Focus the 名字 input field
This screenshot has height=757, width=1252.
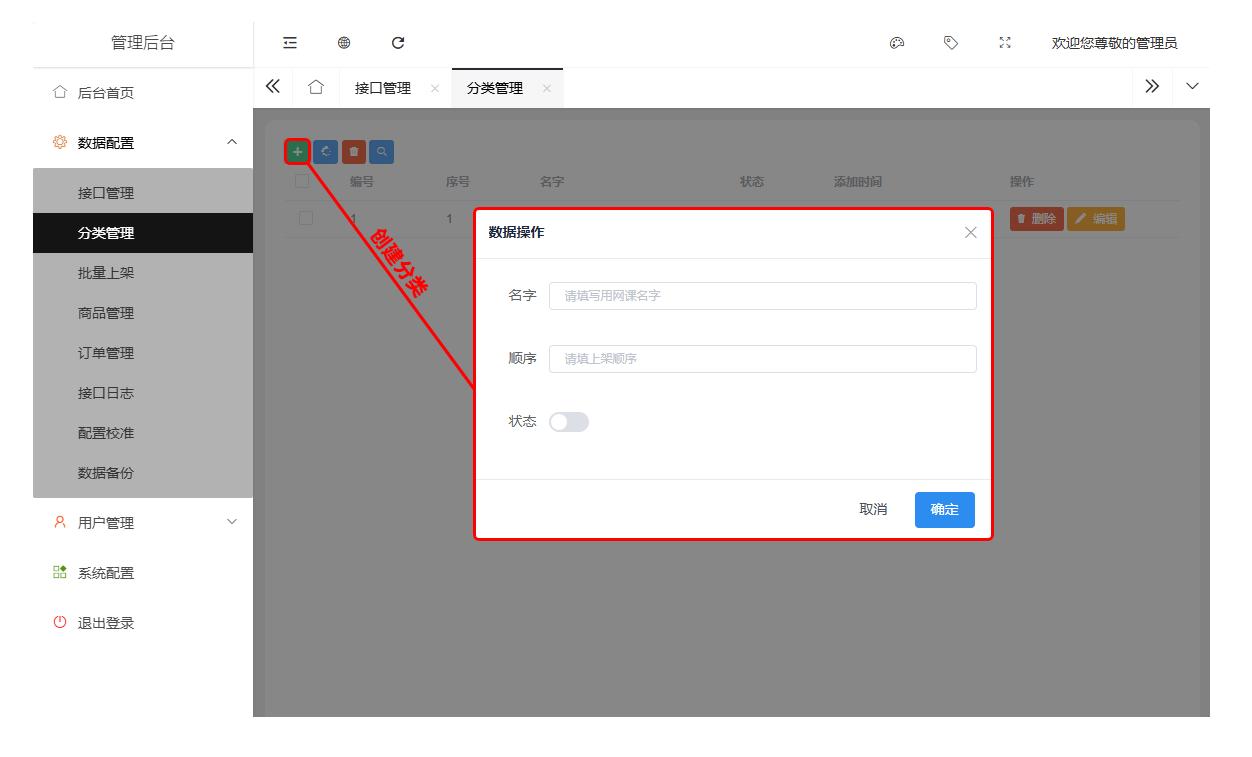tap(763, 296)
